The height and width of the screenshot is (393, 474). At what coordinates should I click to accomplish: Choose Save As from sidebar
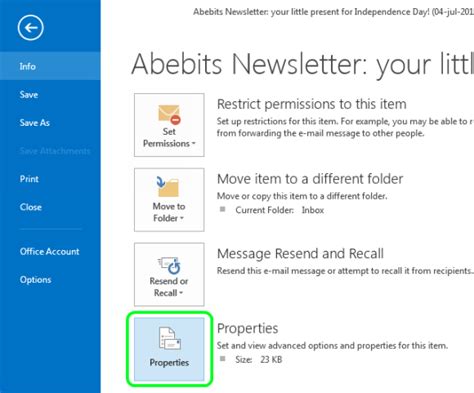[x=35, y=123]
